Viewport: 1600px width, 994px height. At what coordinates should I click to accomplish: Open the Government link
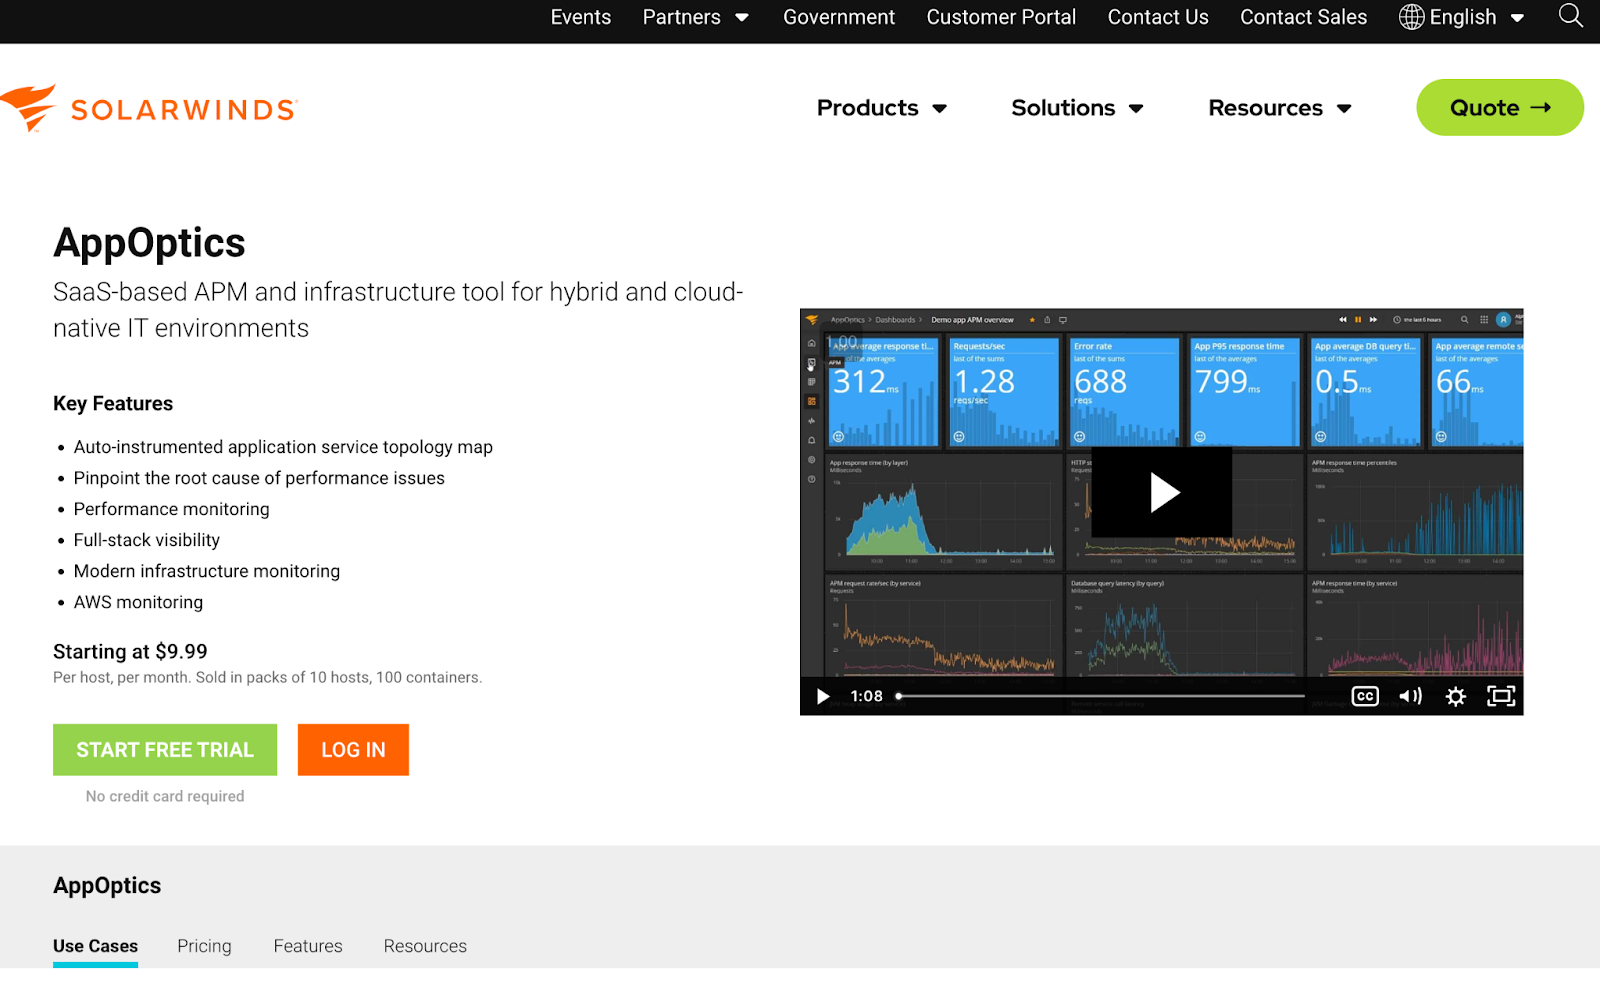(x=839, y=17)
